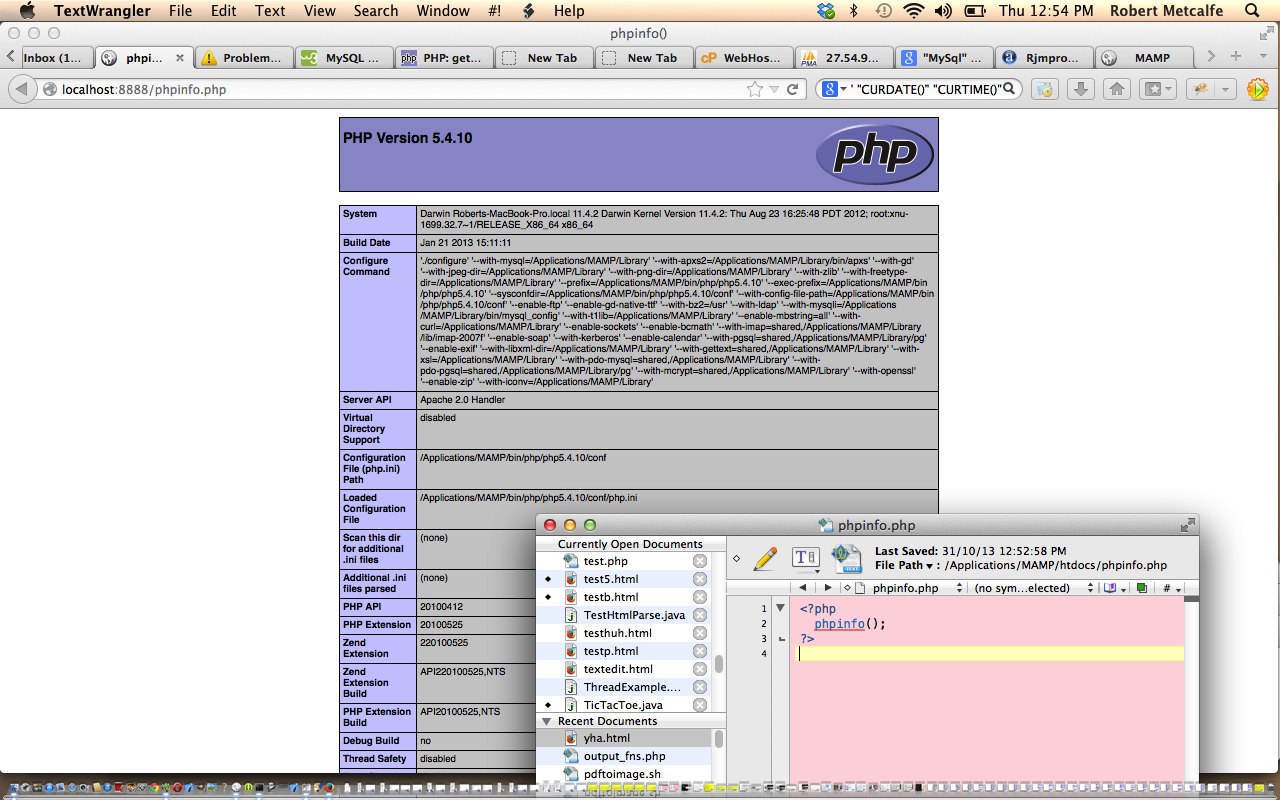Show more browser tabs with right chevron
The height and width of the screenshot is (800, 1280).
tap(1211, 56)
